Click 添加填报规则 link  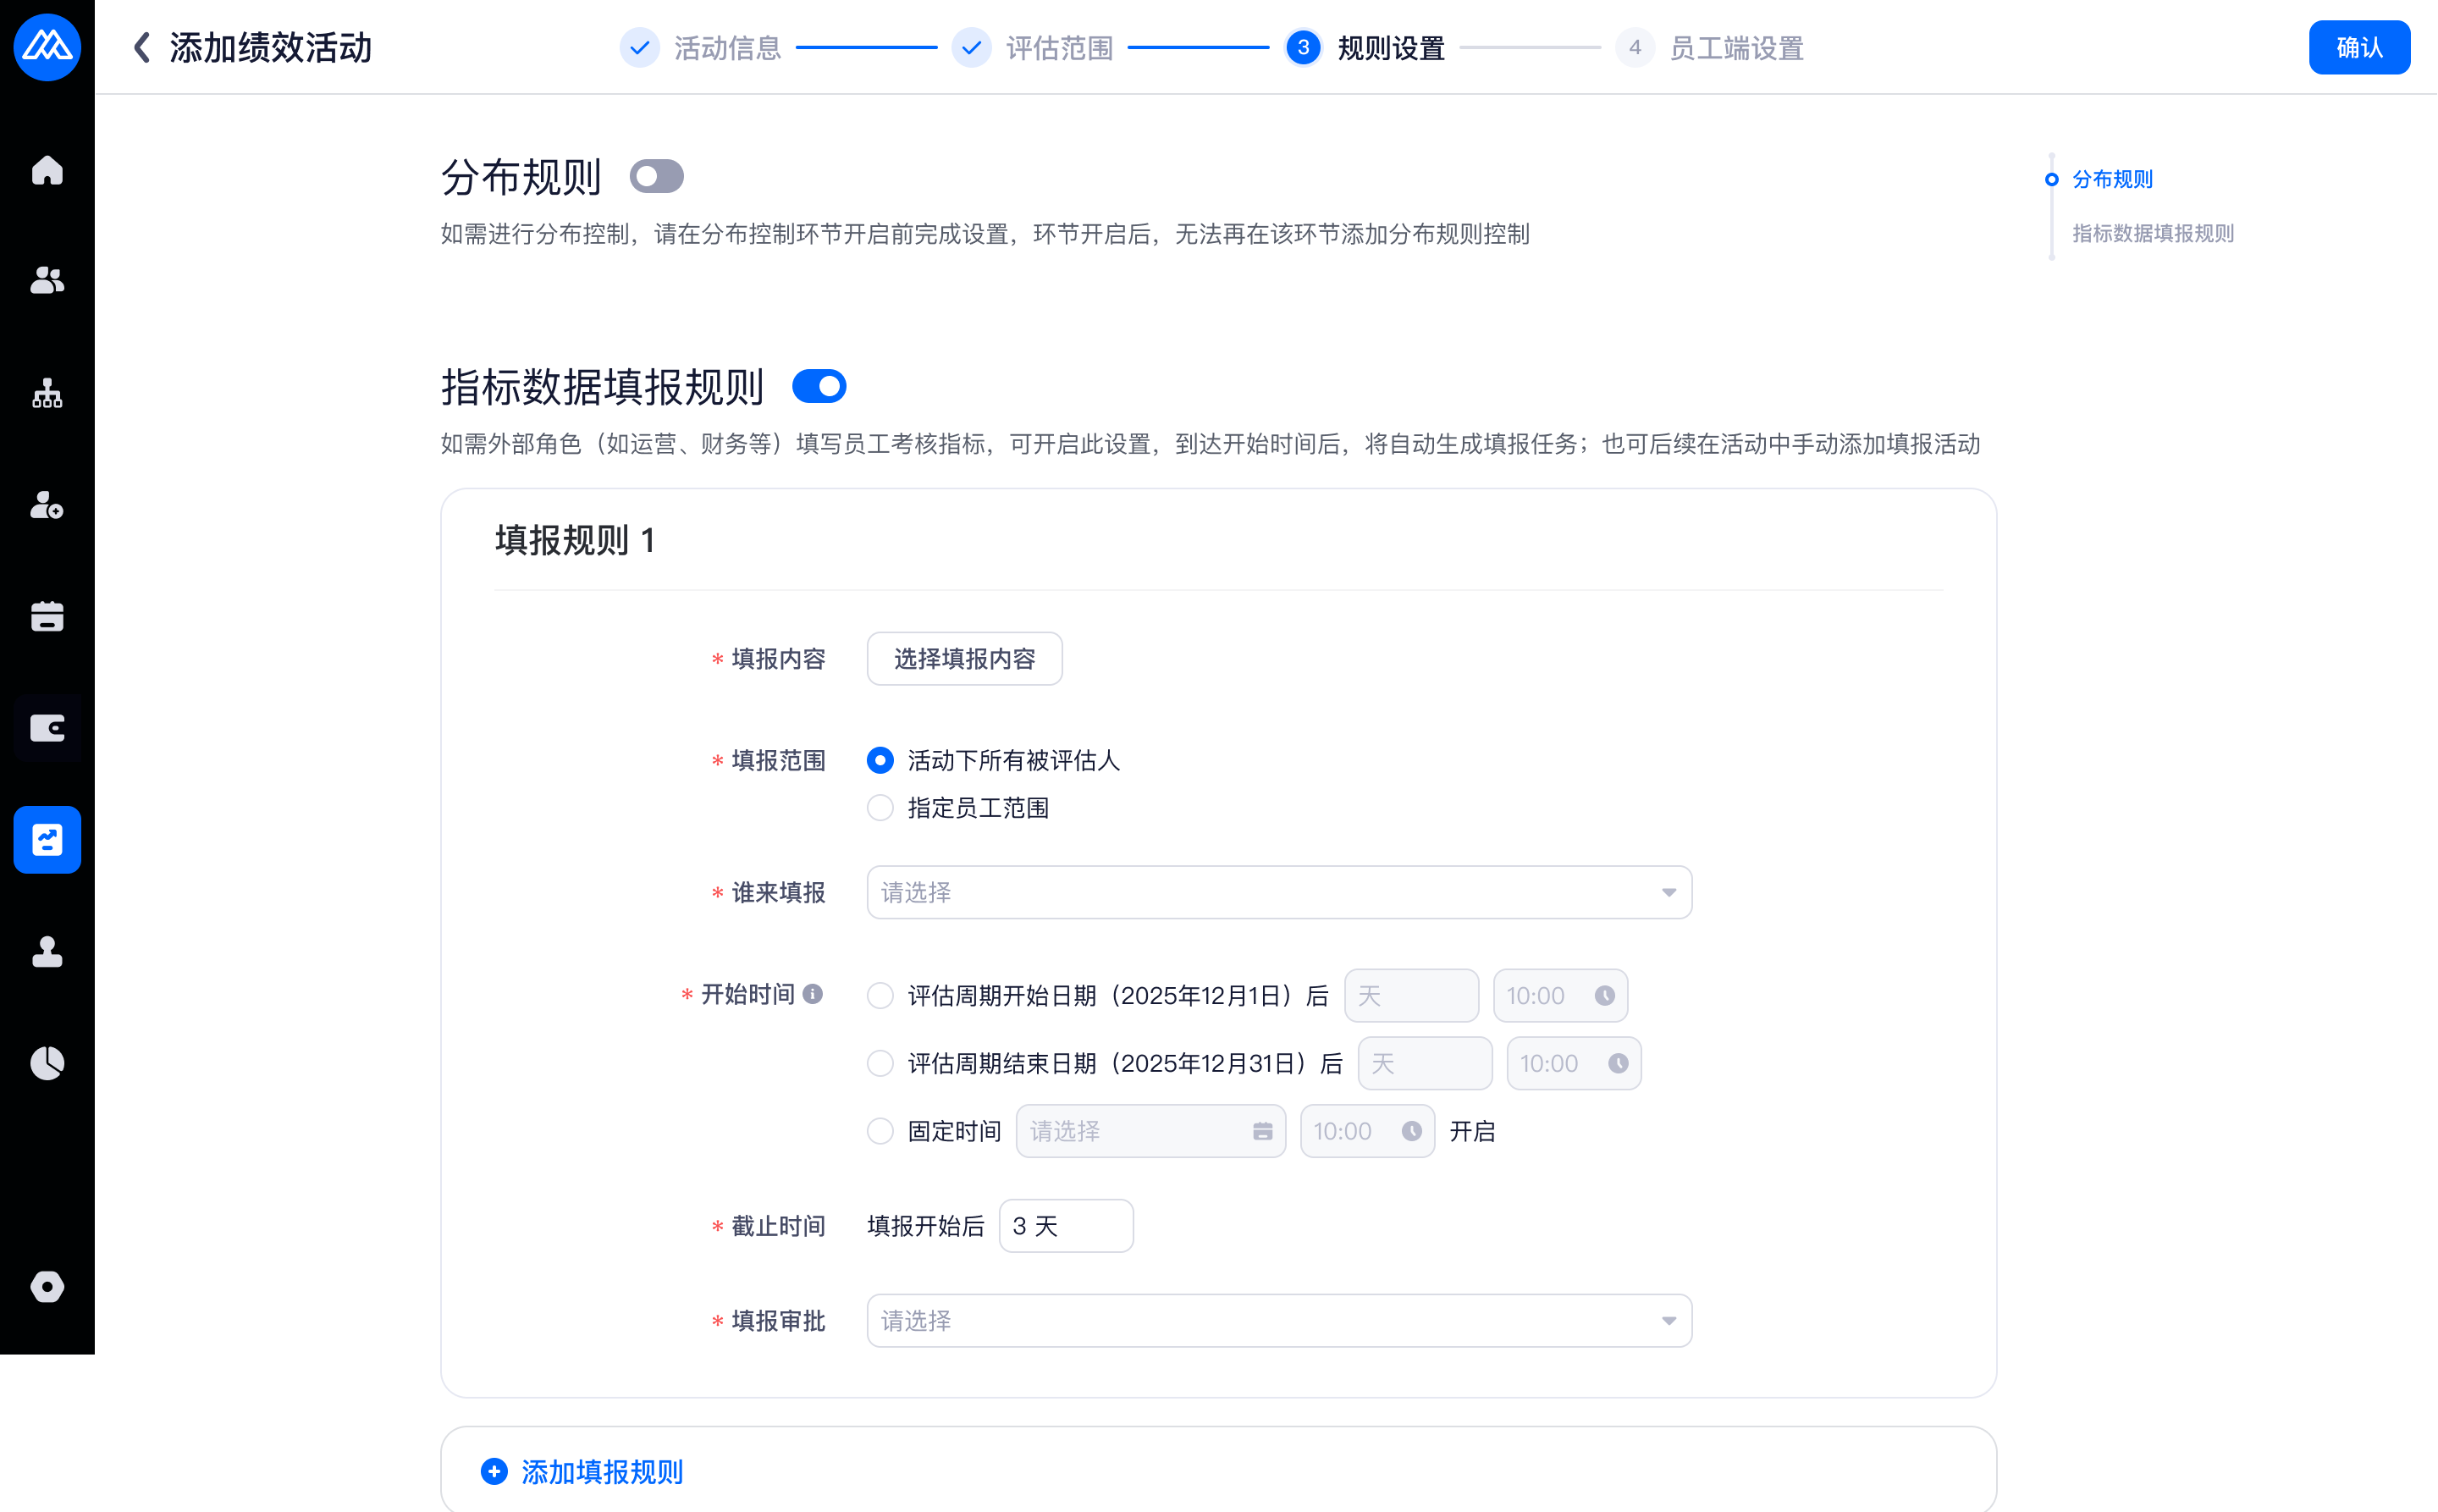[x=600, y=1472]
